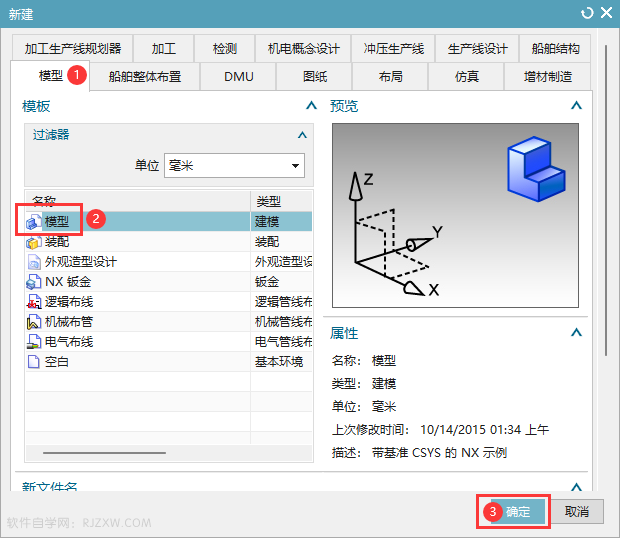Screen dimensions: 620x538
Task: Click the 基本环境 type cell
Action: tap(279, 362)
